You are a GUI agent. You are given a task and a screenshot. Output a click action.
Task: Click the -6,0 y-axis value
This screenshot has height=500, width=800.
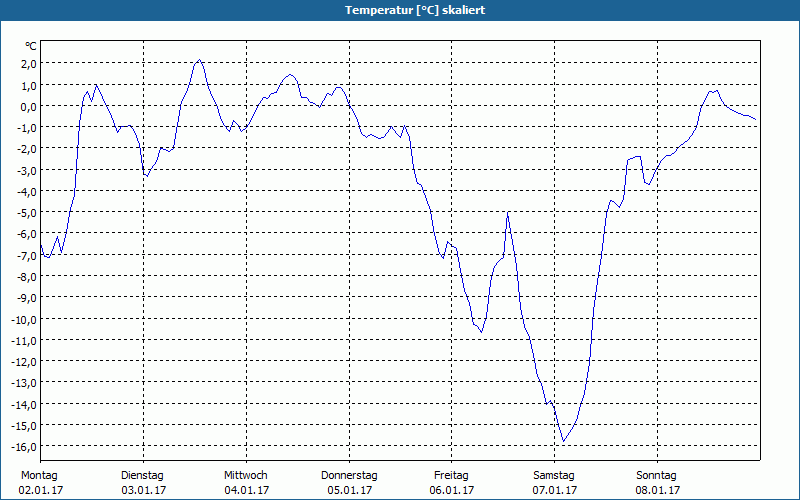(27, 234)
